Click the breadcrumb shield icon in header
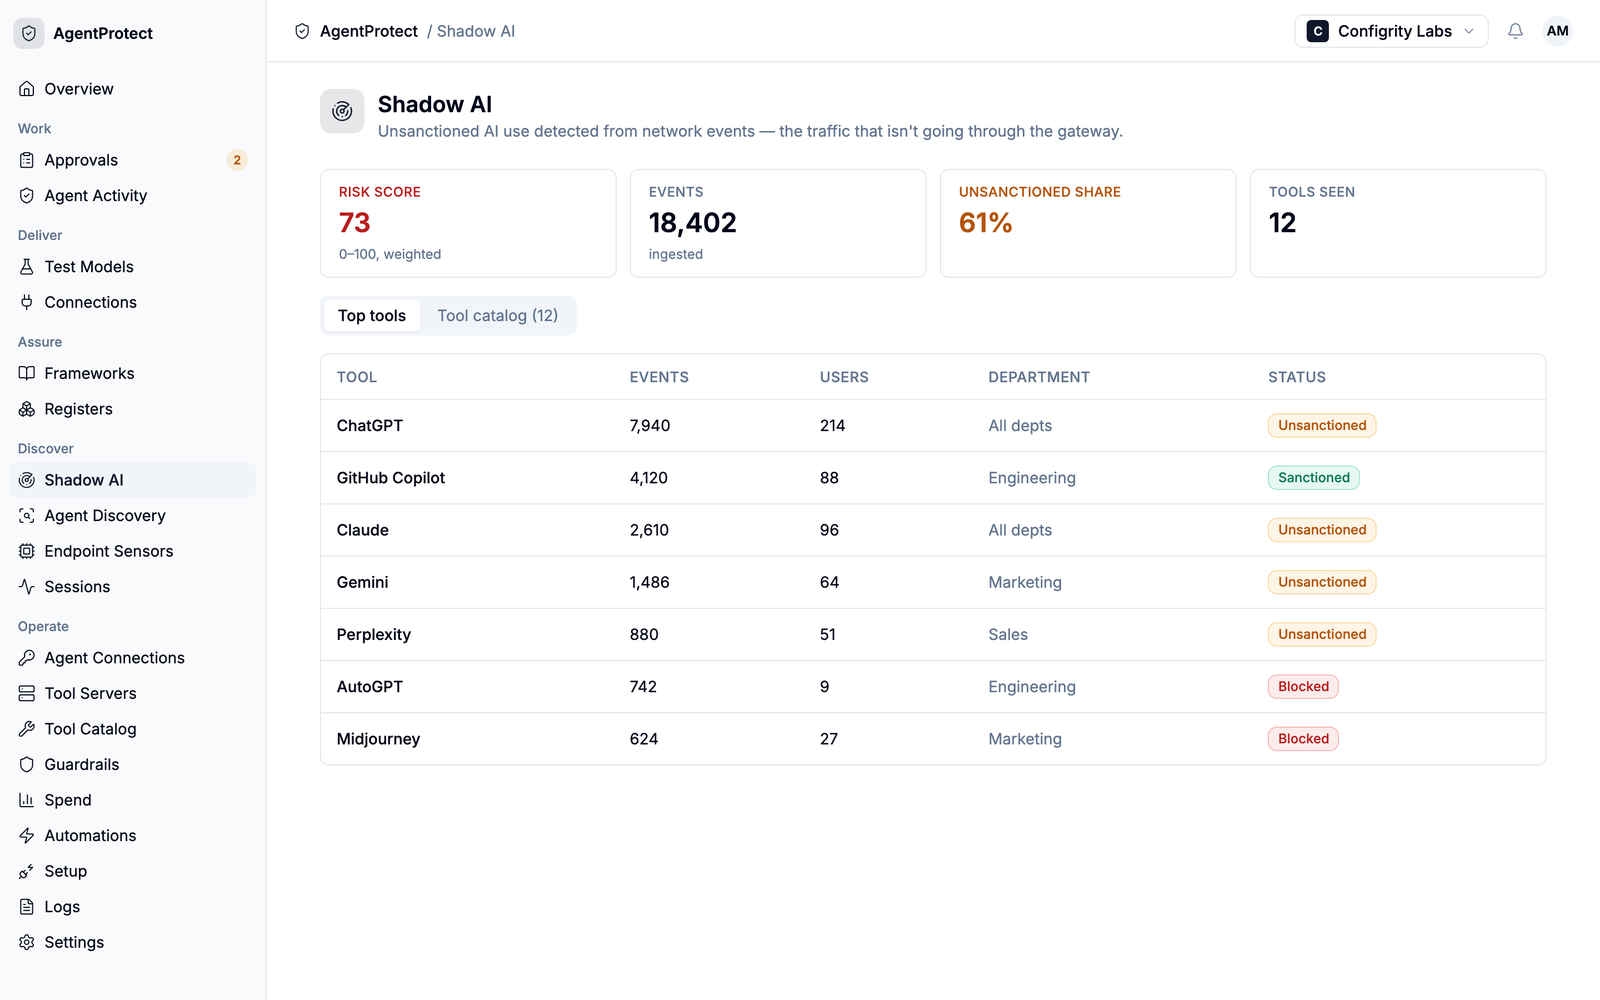 [x=302, y=31]
